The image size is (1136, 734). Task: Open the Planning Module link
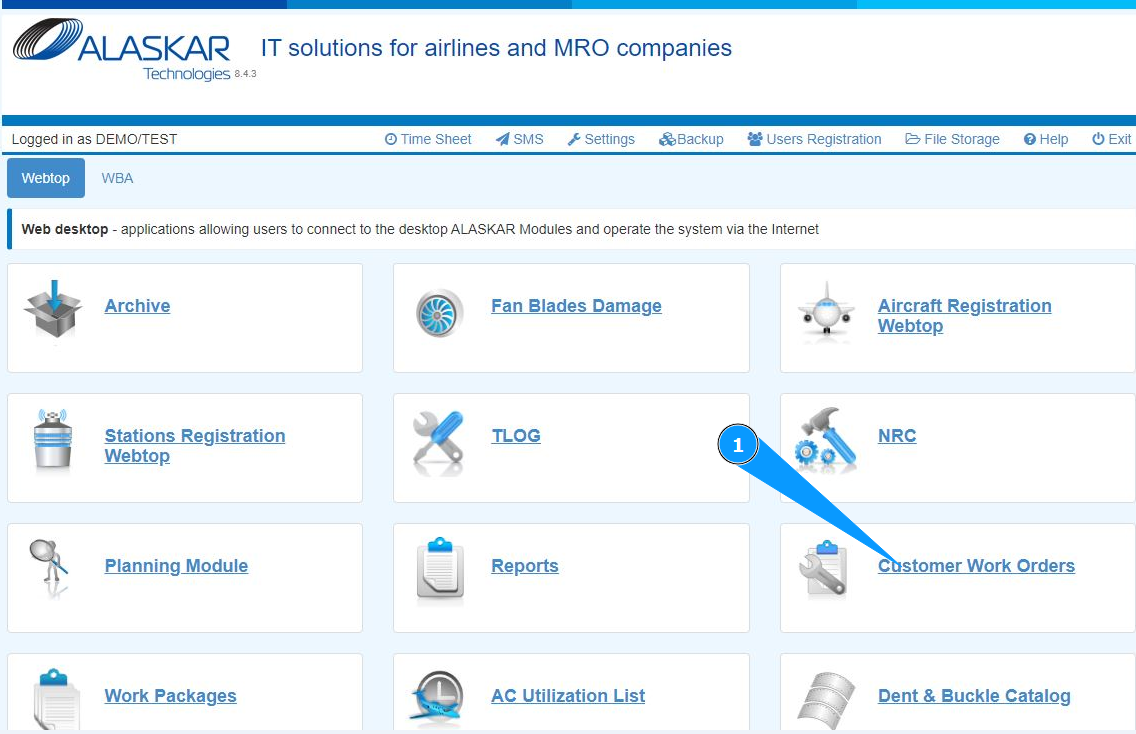(176, 566)
